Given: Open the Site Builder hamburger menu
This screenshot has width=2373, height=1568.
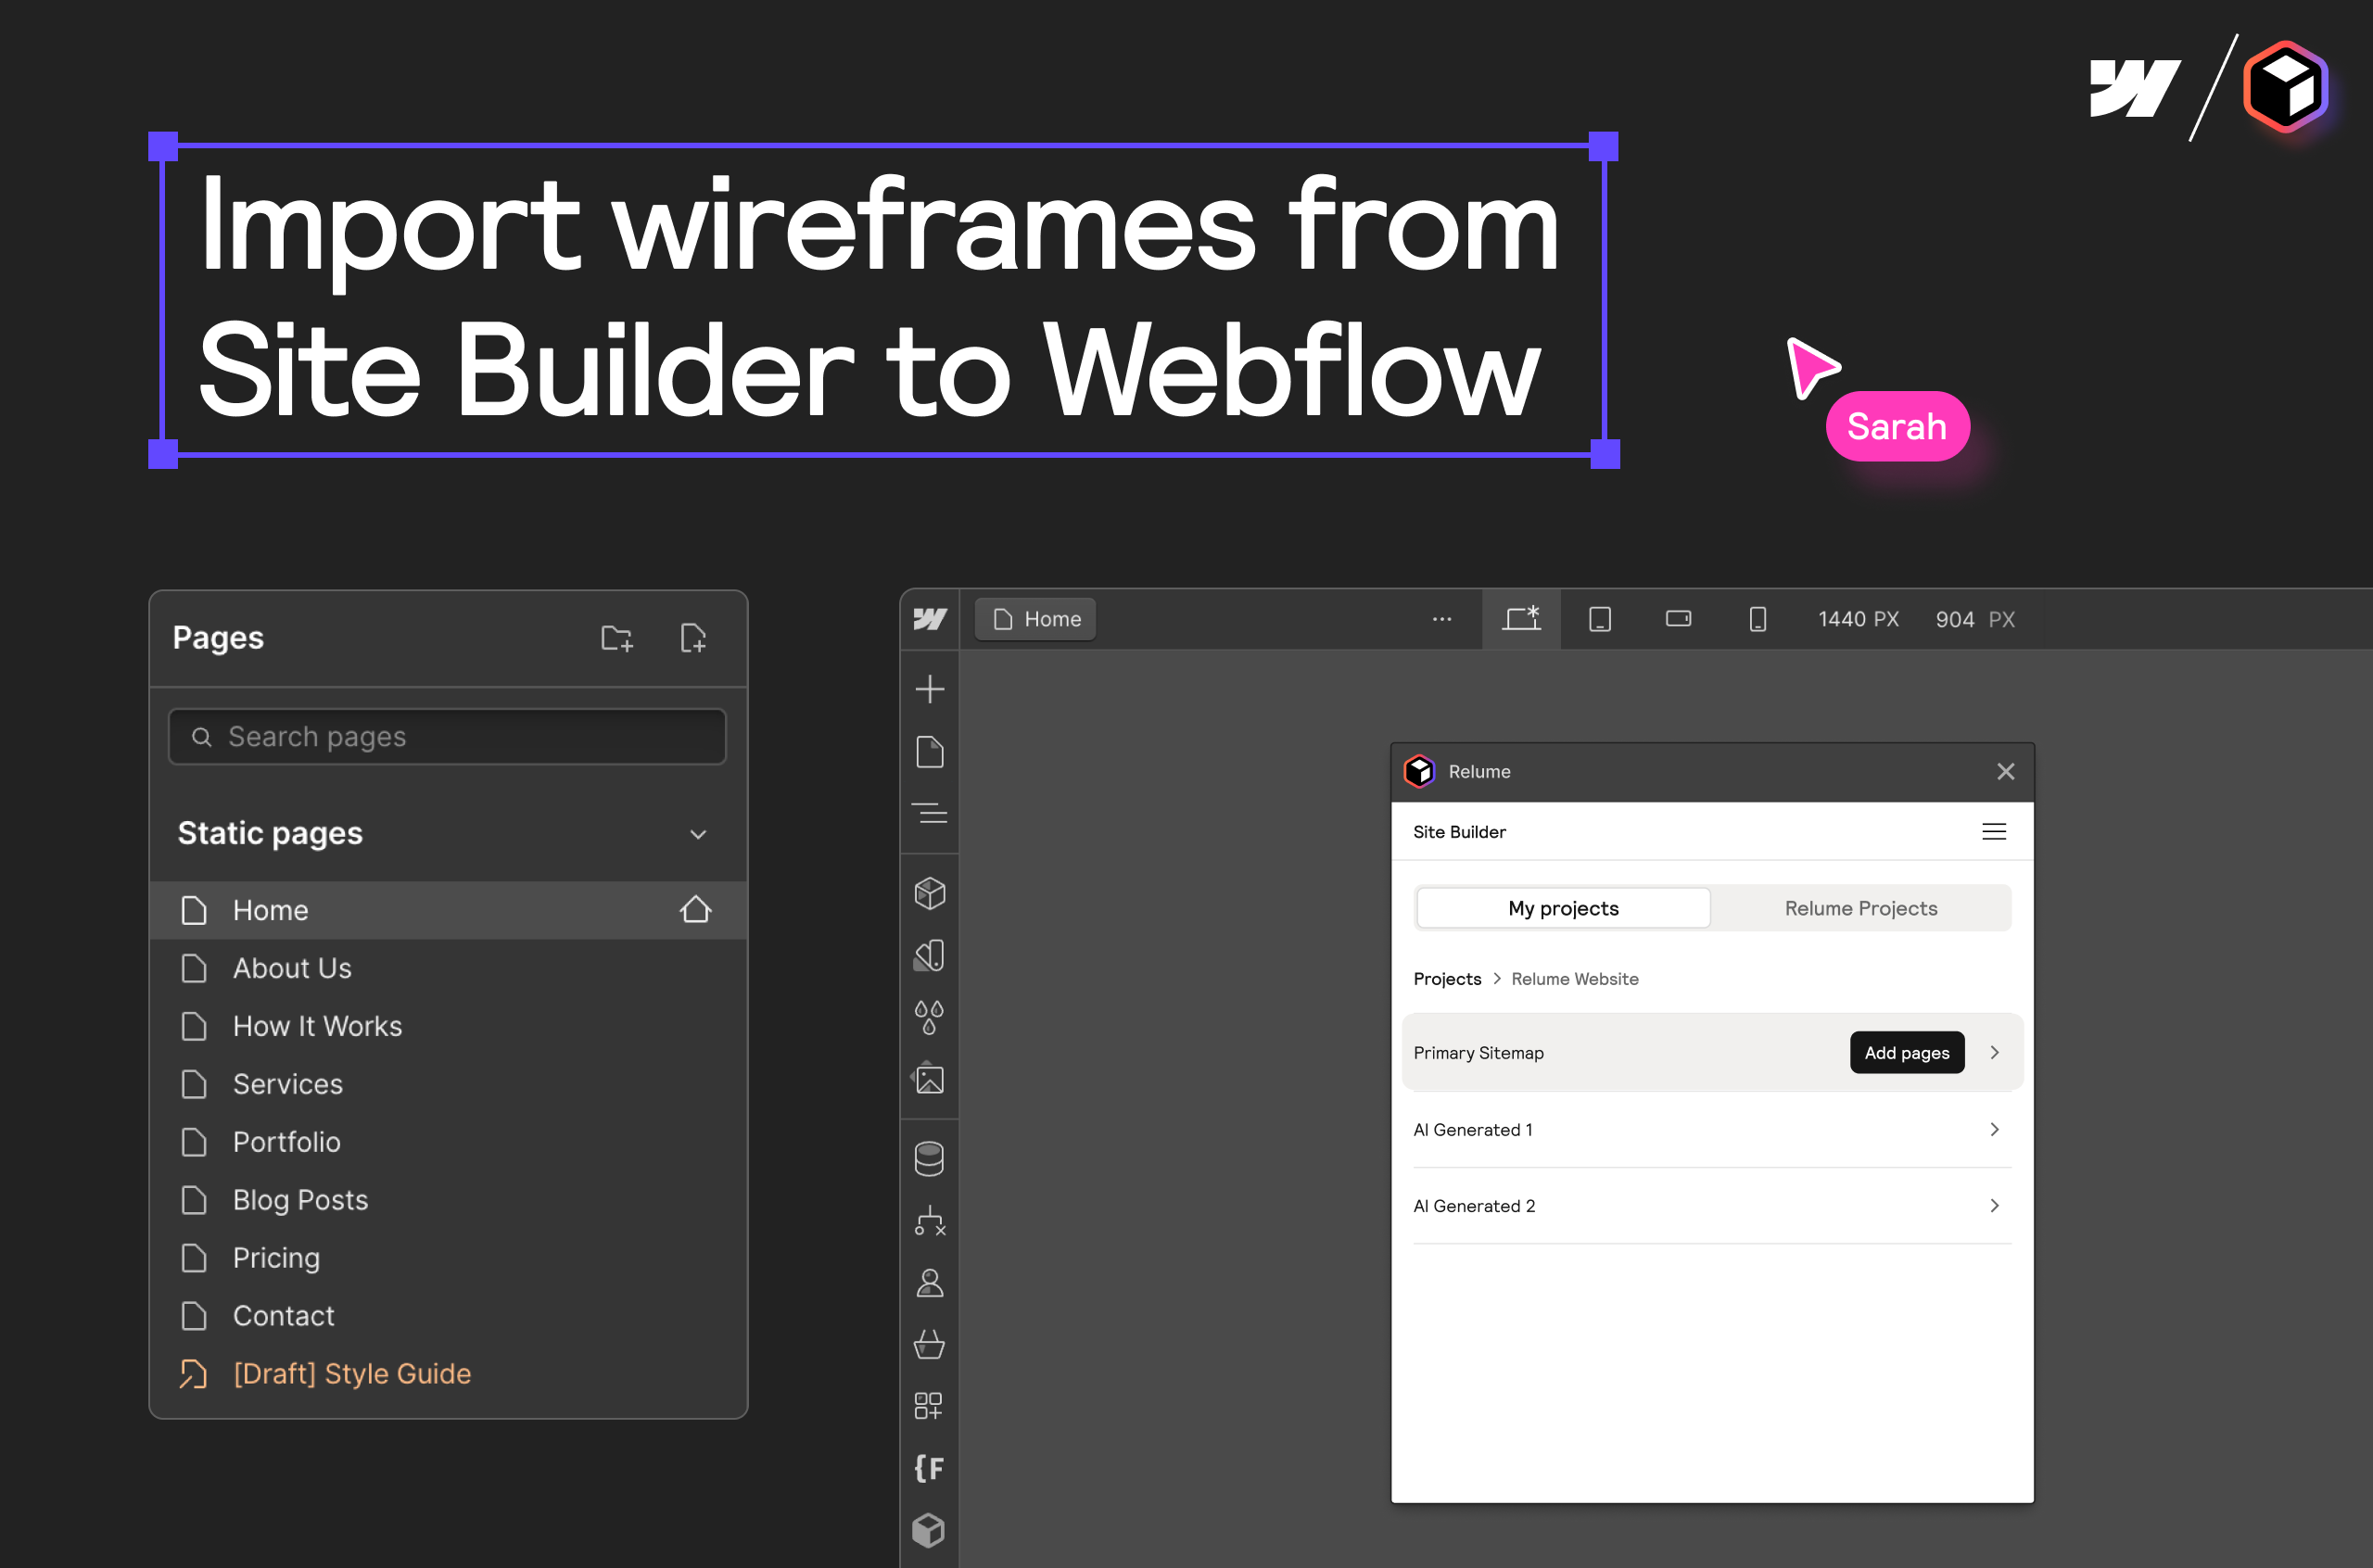Looking at the screenshot, I should [1994, 832].
